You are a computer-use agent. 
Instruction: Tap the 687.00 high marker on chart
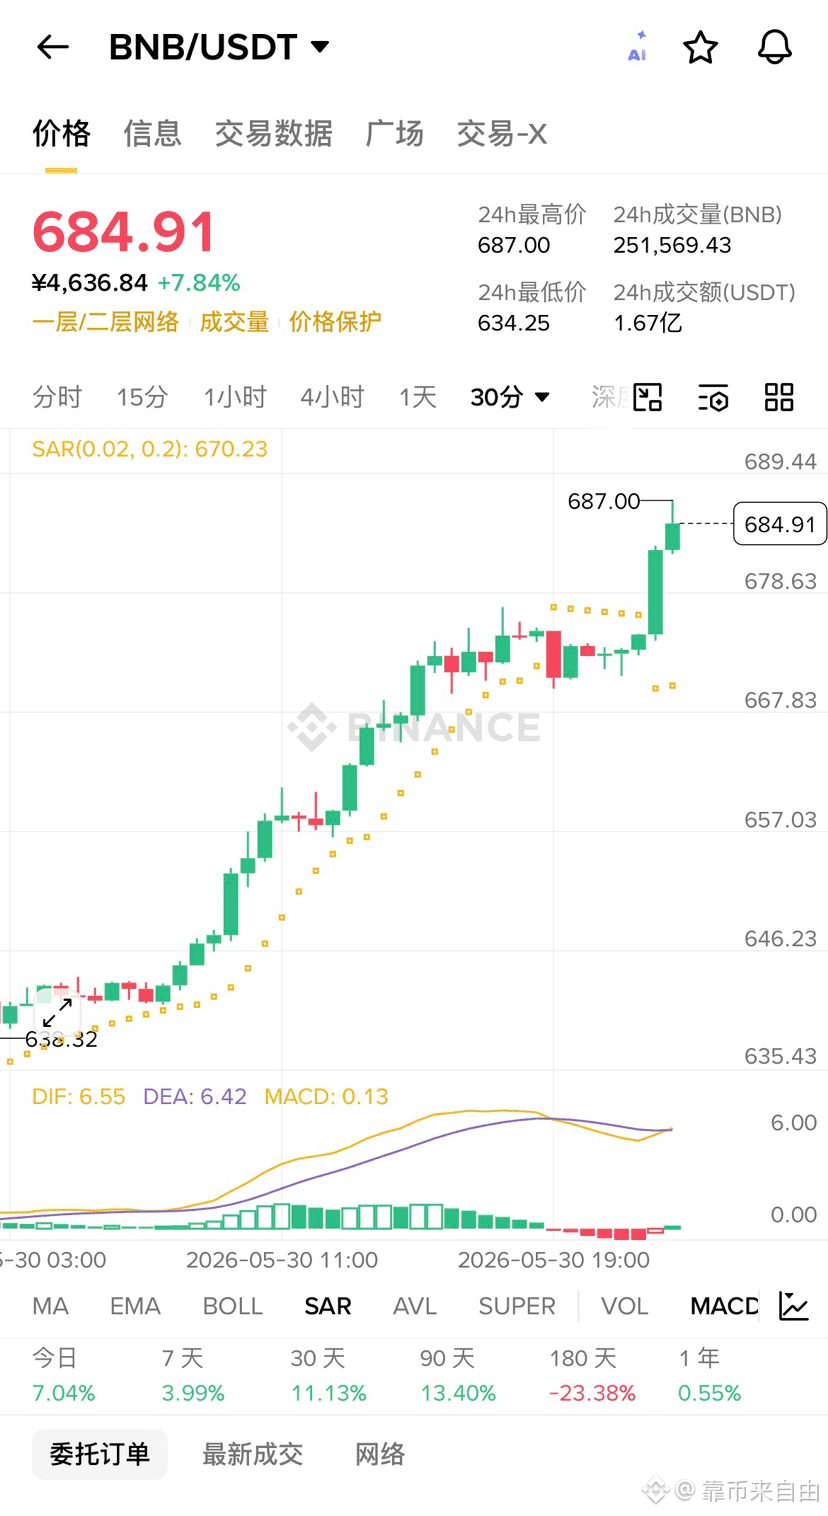coord(604,501)
